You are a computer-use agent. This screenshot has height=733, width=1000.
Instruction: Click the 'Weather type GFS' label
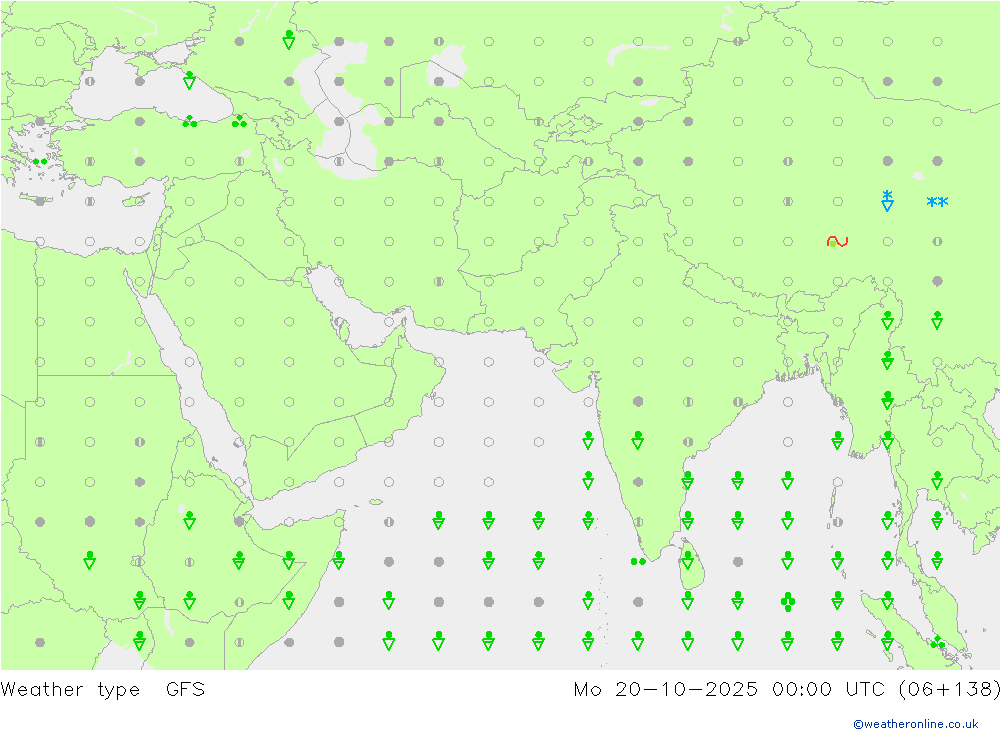[x=103, y=690]
